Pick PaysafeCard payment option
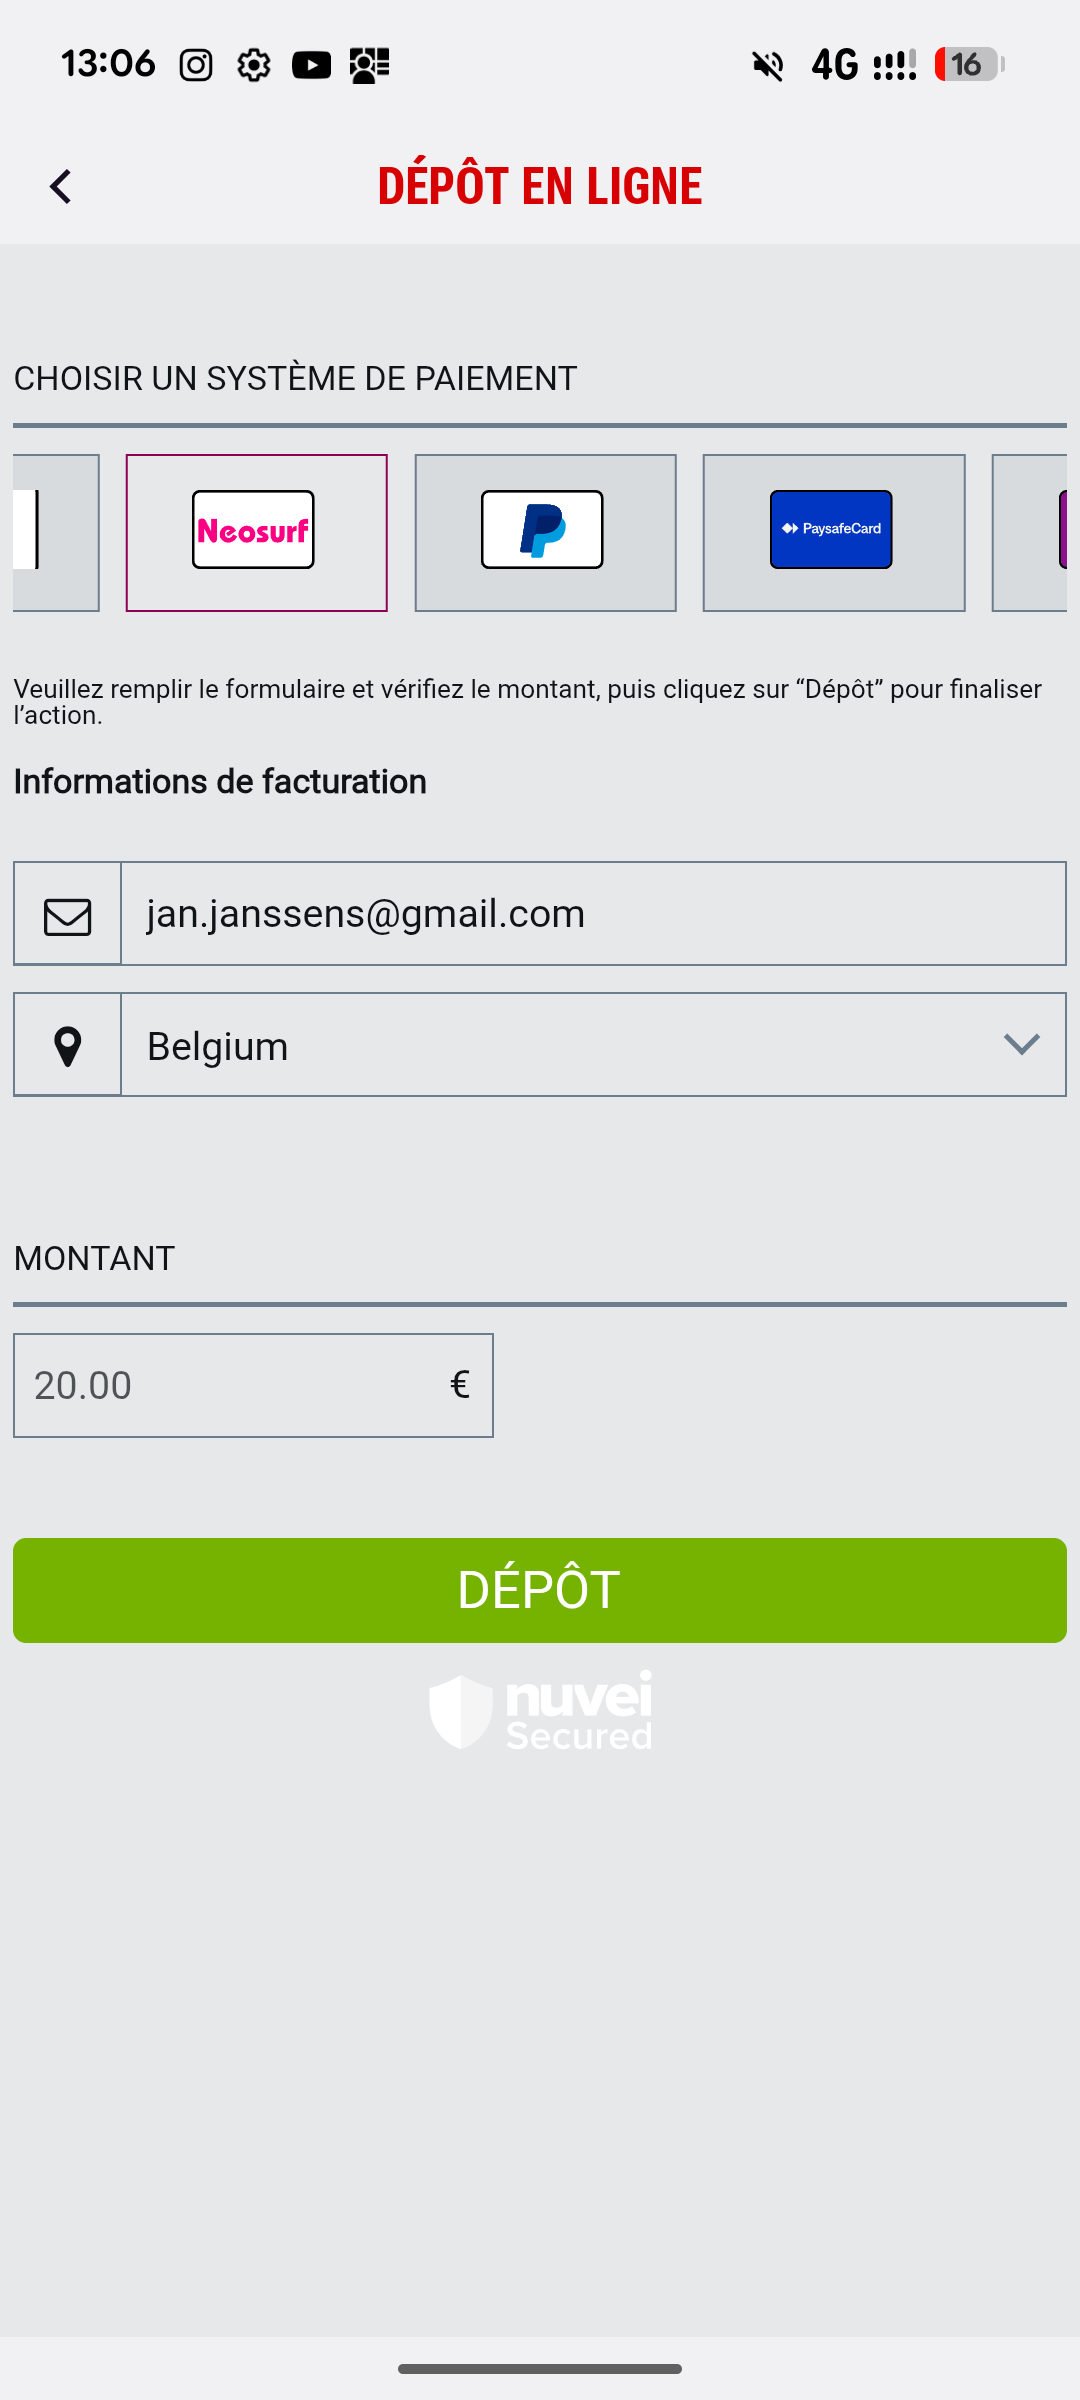 (x=833, y=532)
